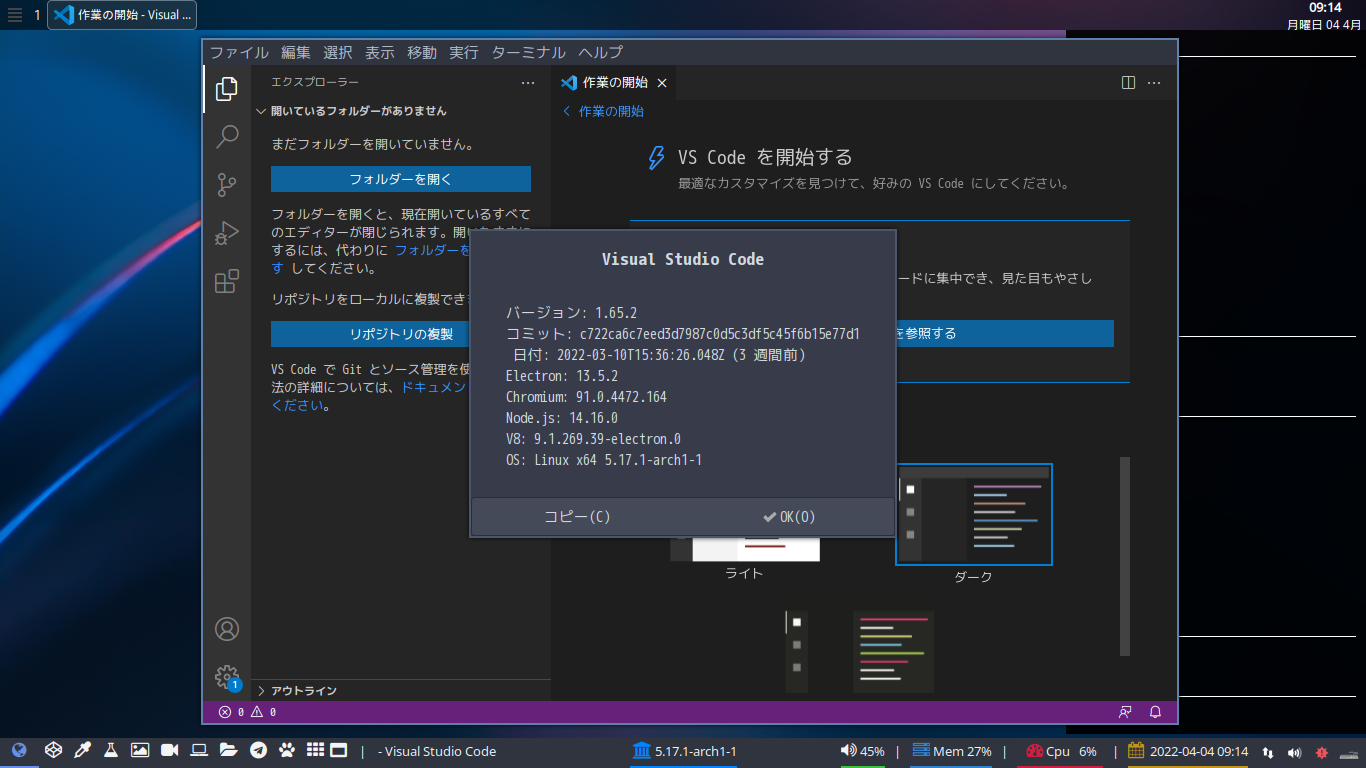Open Explorer panel more actions ellipsis
This screenshot has height=768, width=1366.
click(x=528, y=83)
